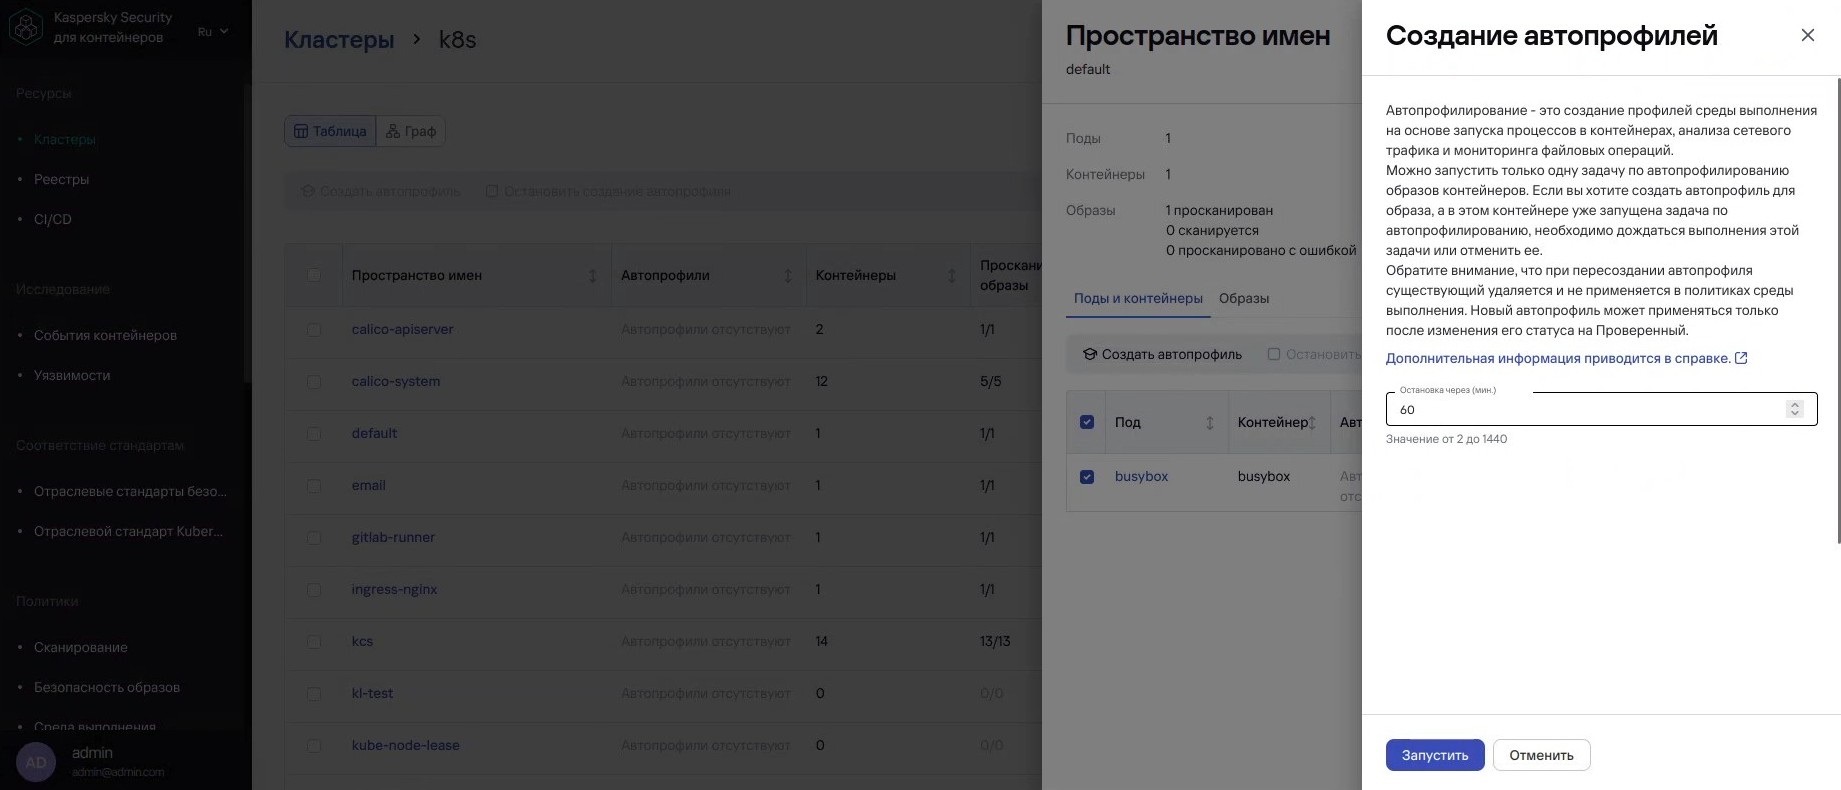Image resolution: width=1841 pixels, height=790 pixels.
Task: Focus the Остановка через (мин.) field
Action: [x=1601, y=409]
